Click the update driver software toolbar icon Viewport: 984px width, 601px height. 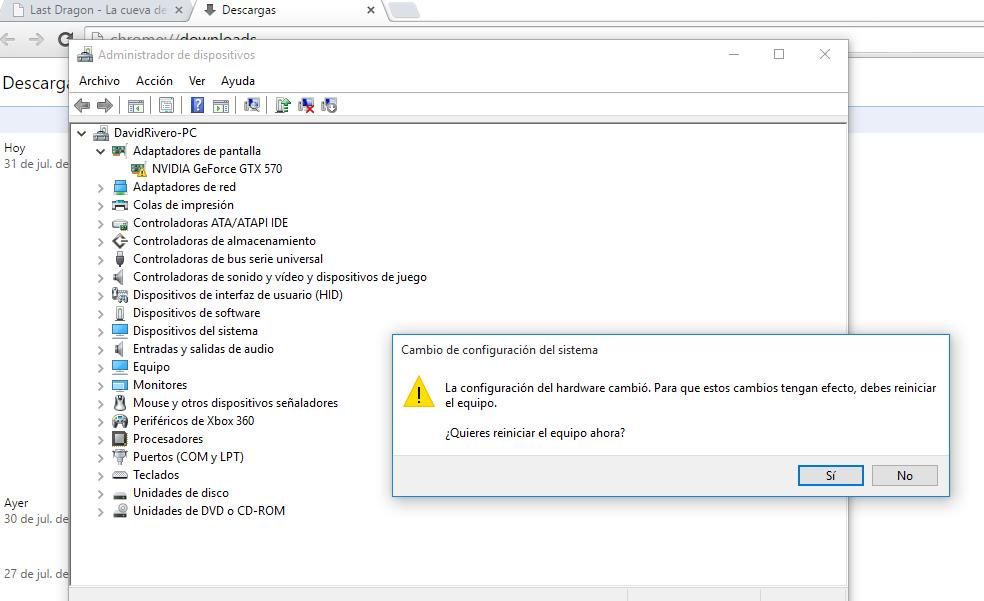point(283,105)
